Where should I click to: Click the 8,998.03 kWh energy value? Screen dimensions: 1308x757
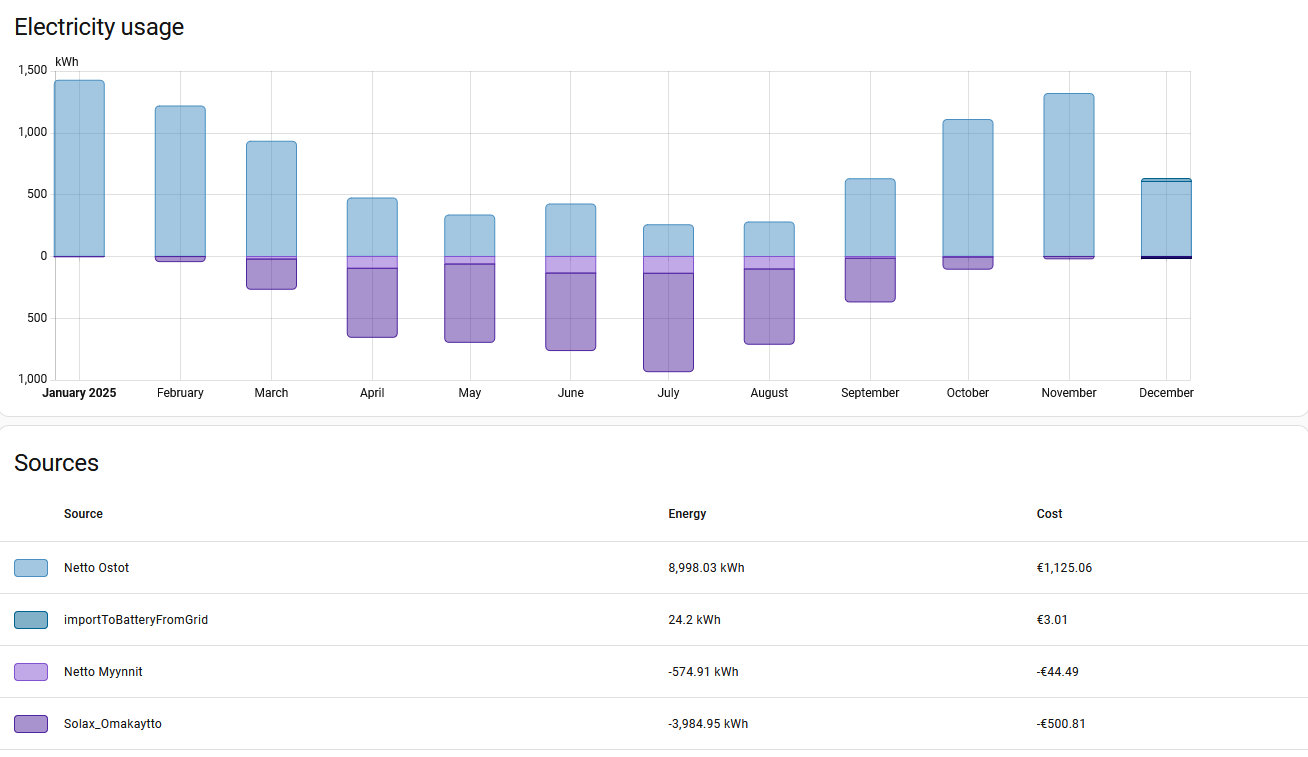(706, 568)
